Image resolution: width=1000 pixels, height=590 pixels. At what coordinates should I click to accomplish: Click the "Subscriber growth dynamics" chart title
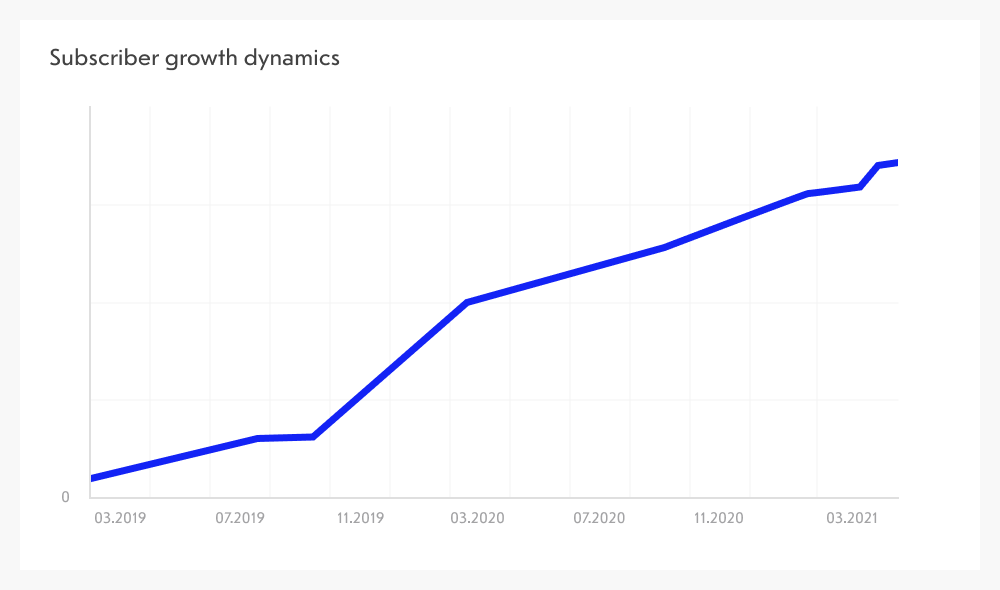[x=195, y=58]
